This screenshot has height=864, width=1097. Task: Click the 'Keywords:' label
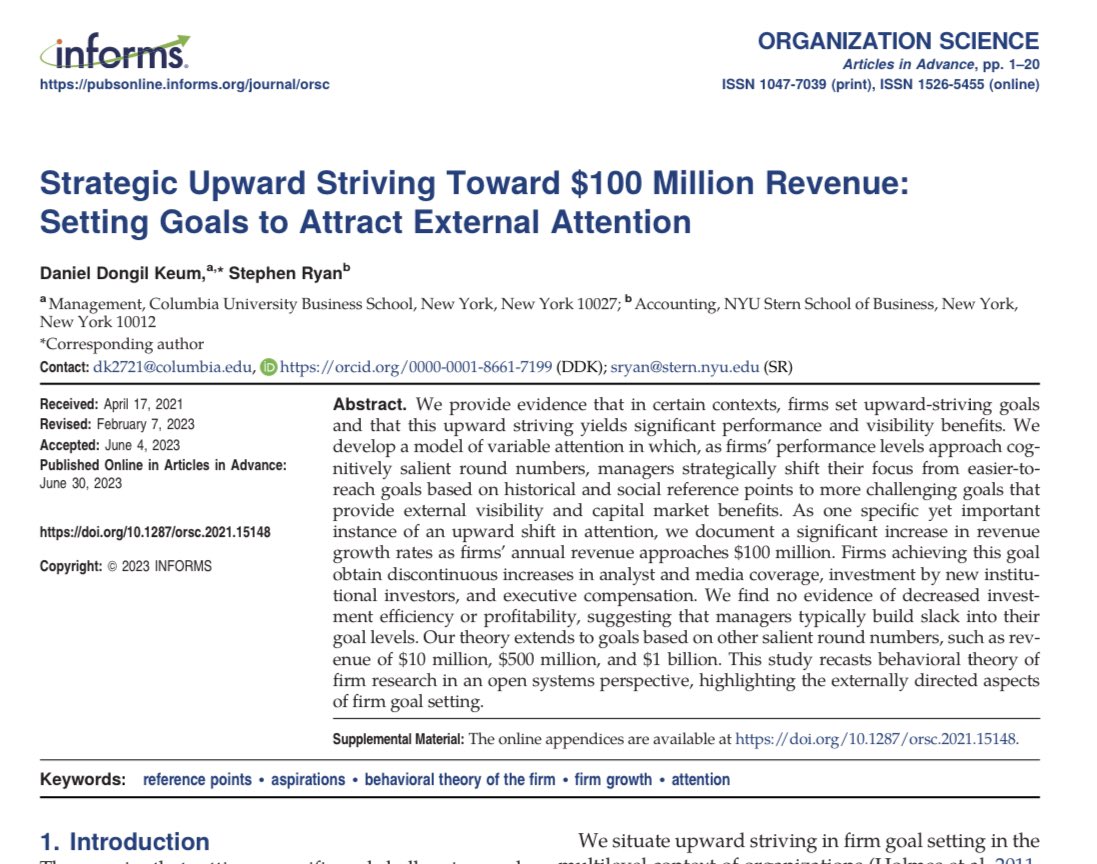83,779
